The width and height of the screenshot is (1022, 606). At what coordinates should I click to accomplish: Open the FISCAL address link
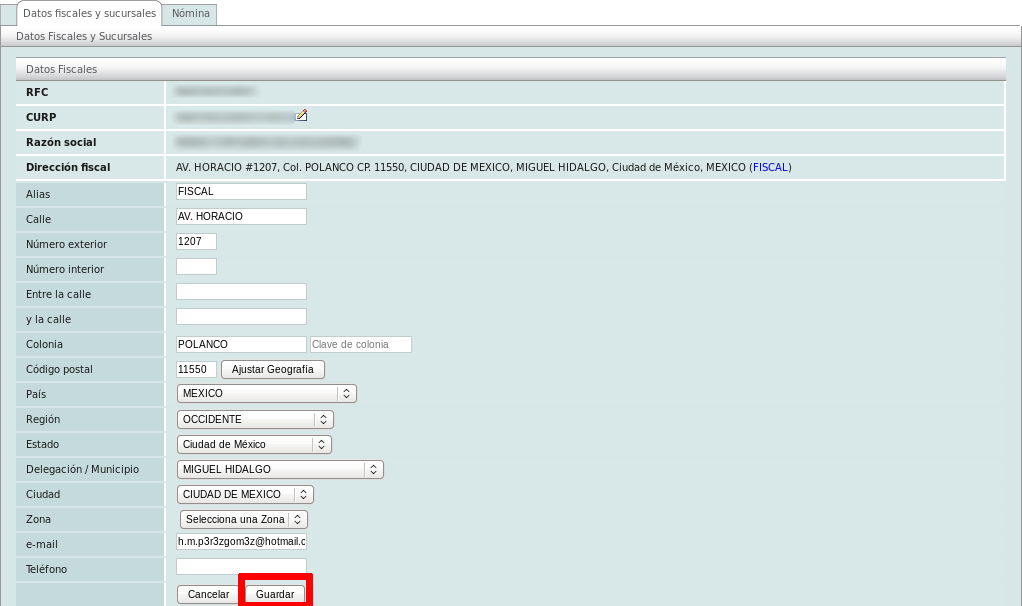click(770, 167)
